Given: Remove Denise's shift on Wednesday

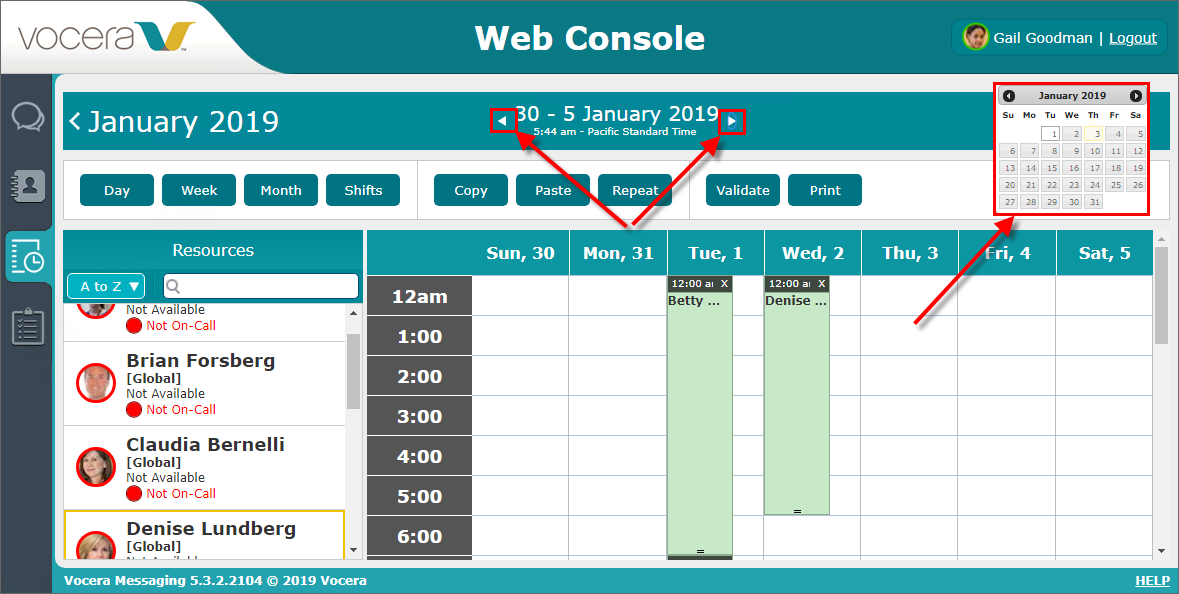Looking at the screenshot, I should 821,284.
